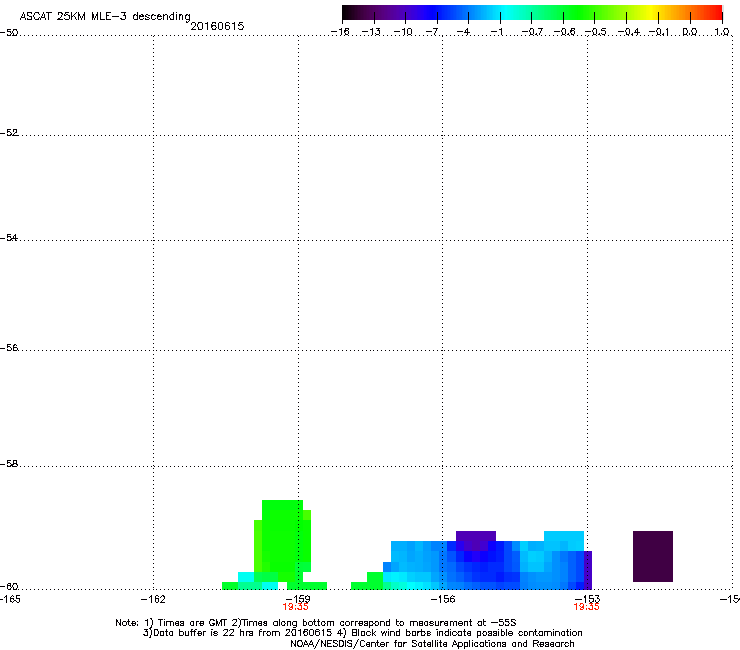740x650 pixels.
Task: Click the -0.6 label on the color scale
Action: tap(564, 32)
